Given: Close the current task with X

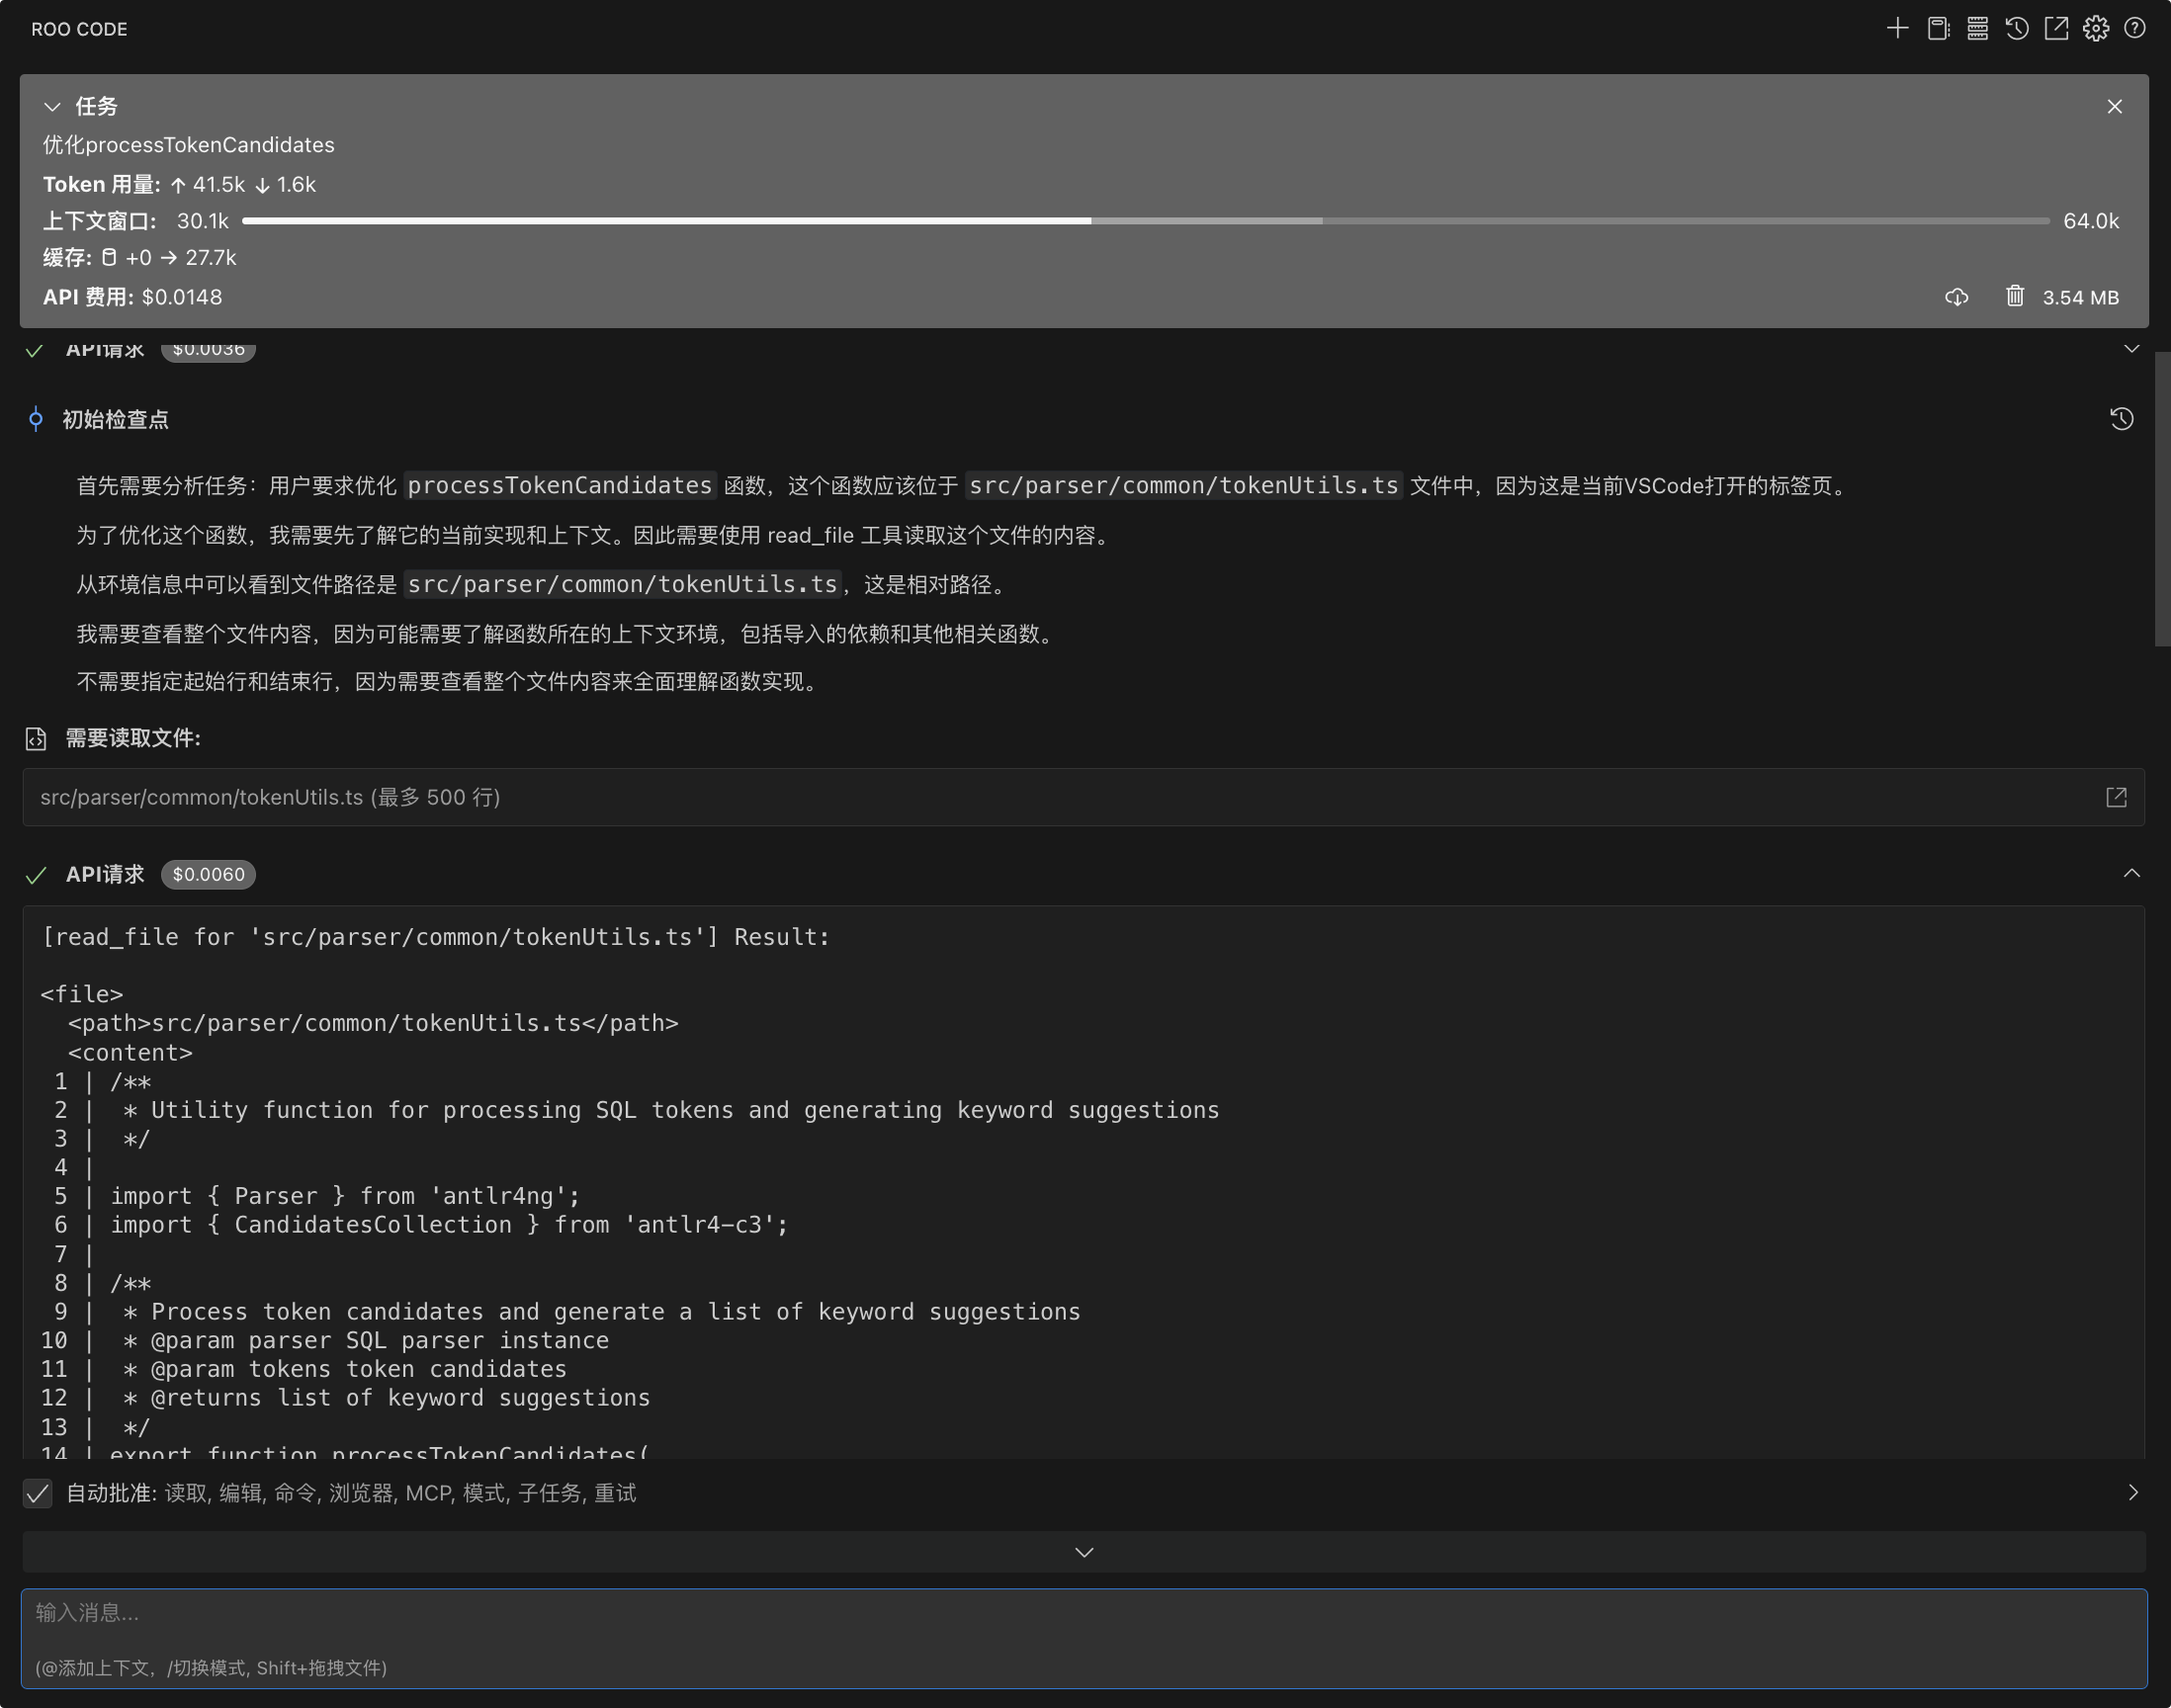Looking at the screenshot, I should tap(2114, 106).
